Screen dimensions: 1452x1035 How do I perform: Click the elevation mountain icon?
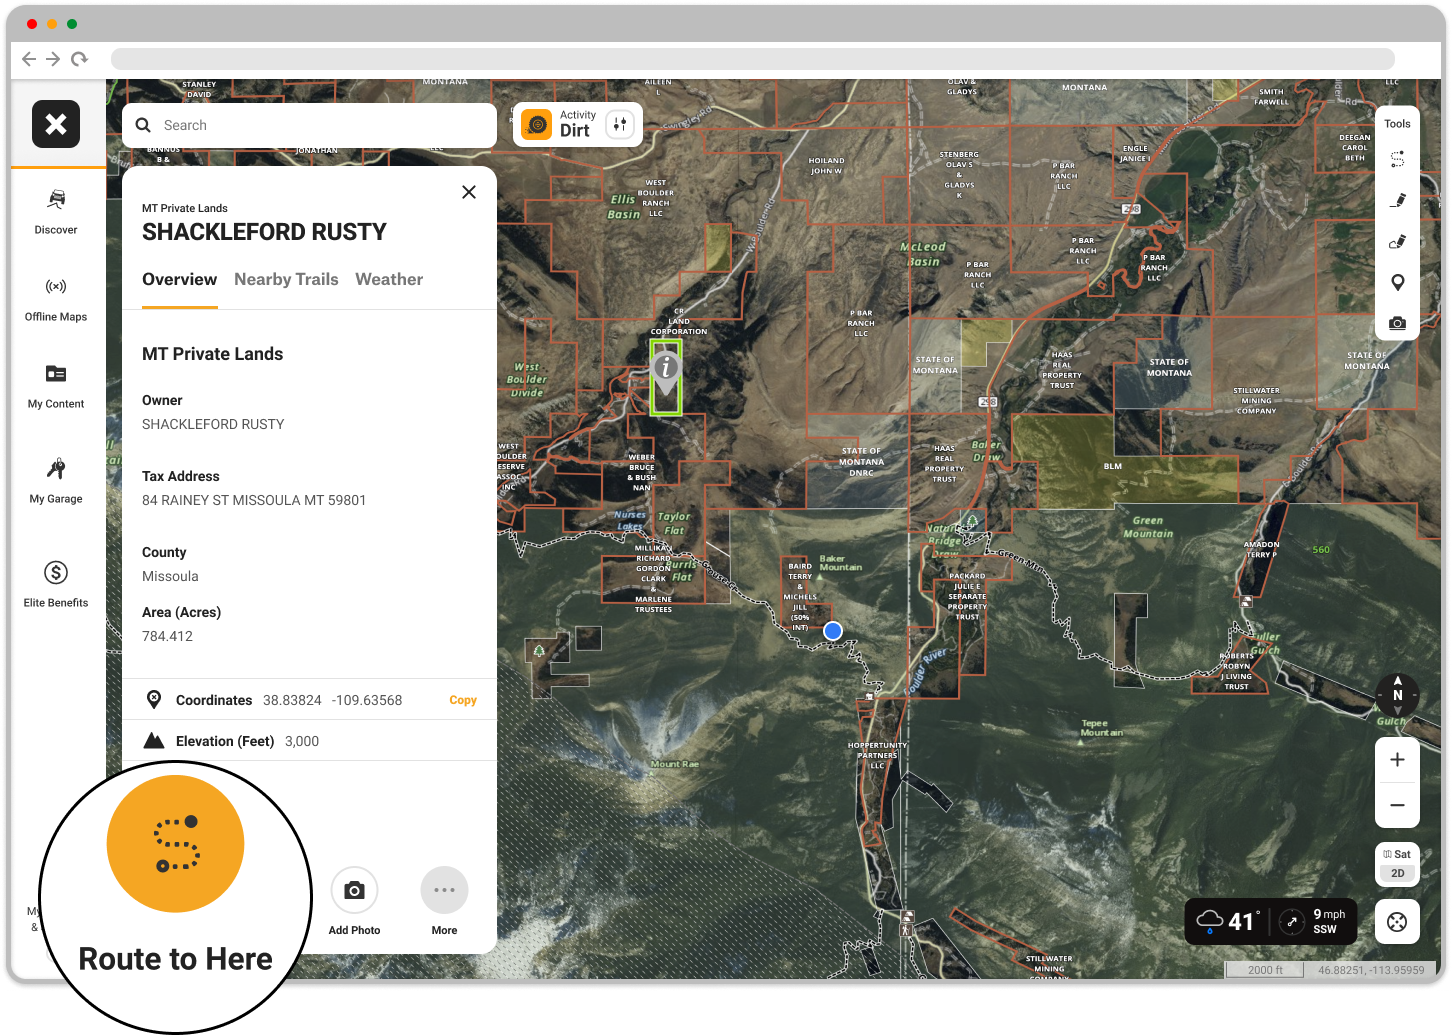point(154,740)
